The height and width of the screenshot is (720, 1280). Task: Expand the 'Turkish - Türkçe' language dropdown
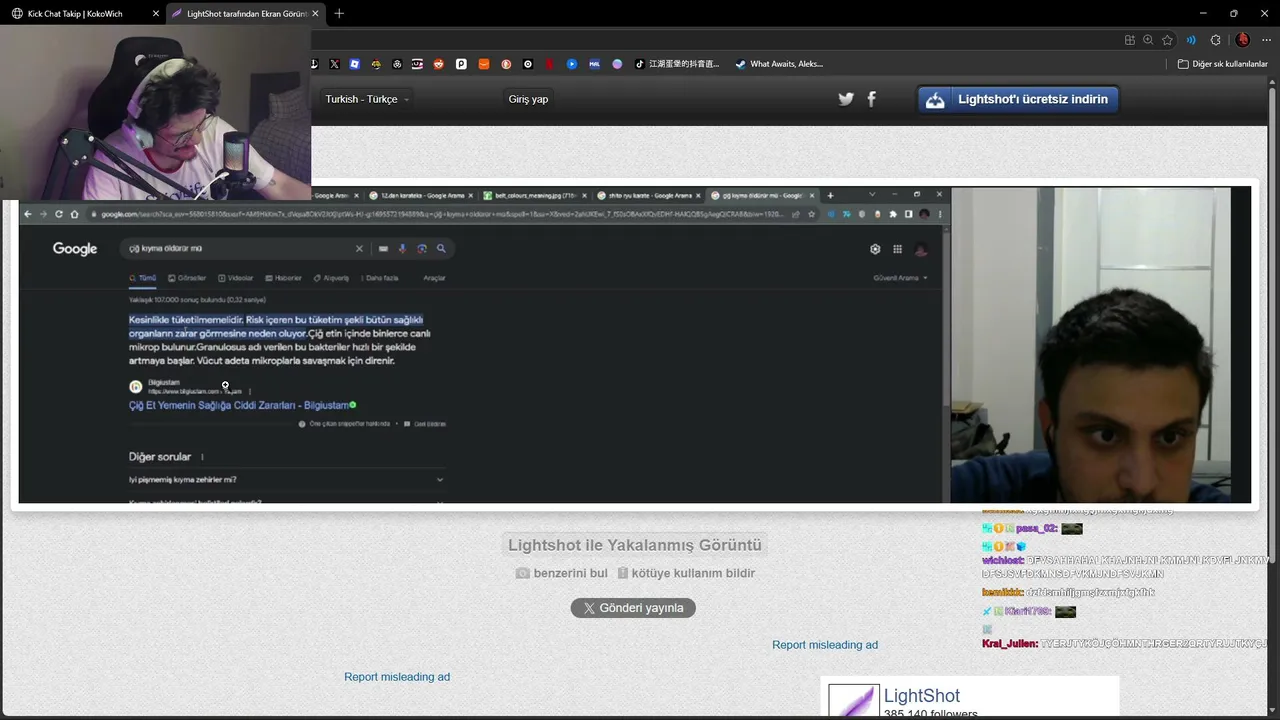coord(367,99)
